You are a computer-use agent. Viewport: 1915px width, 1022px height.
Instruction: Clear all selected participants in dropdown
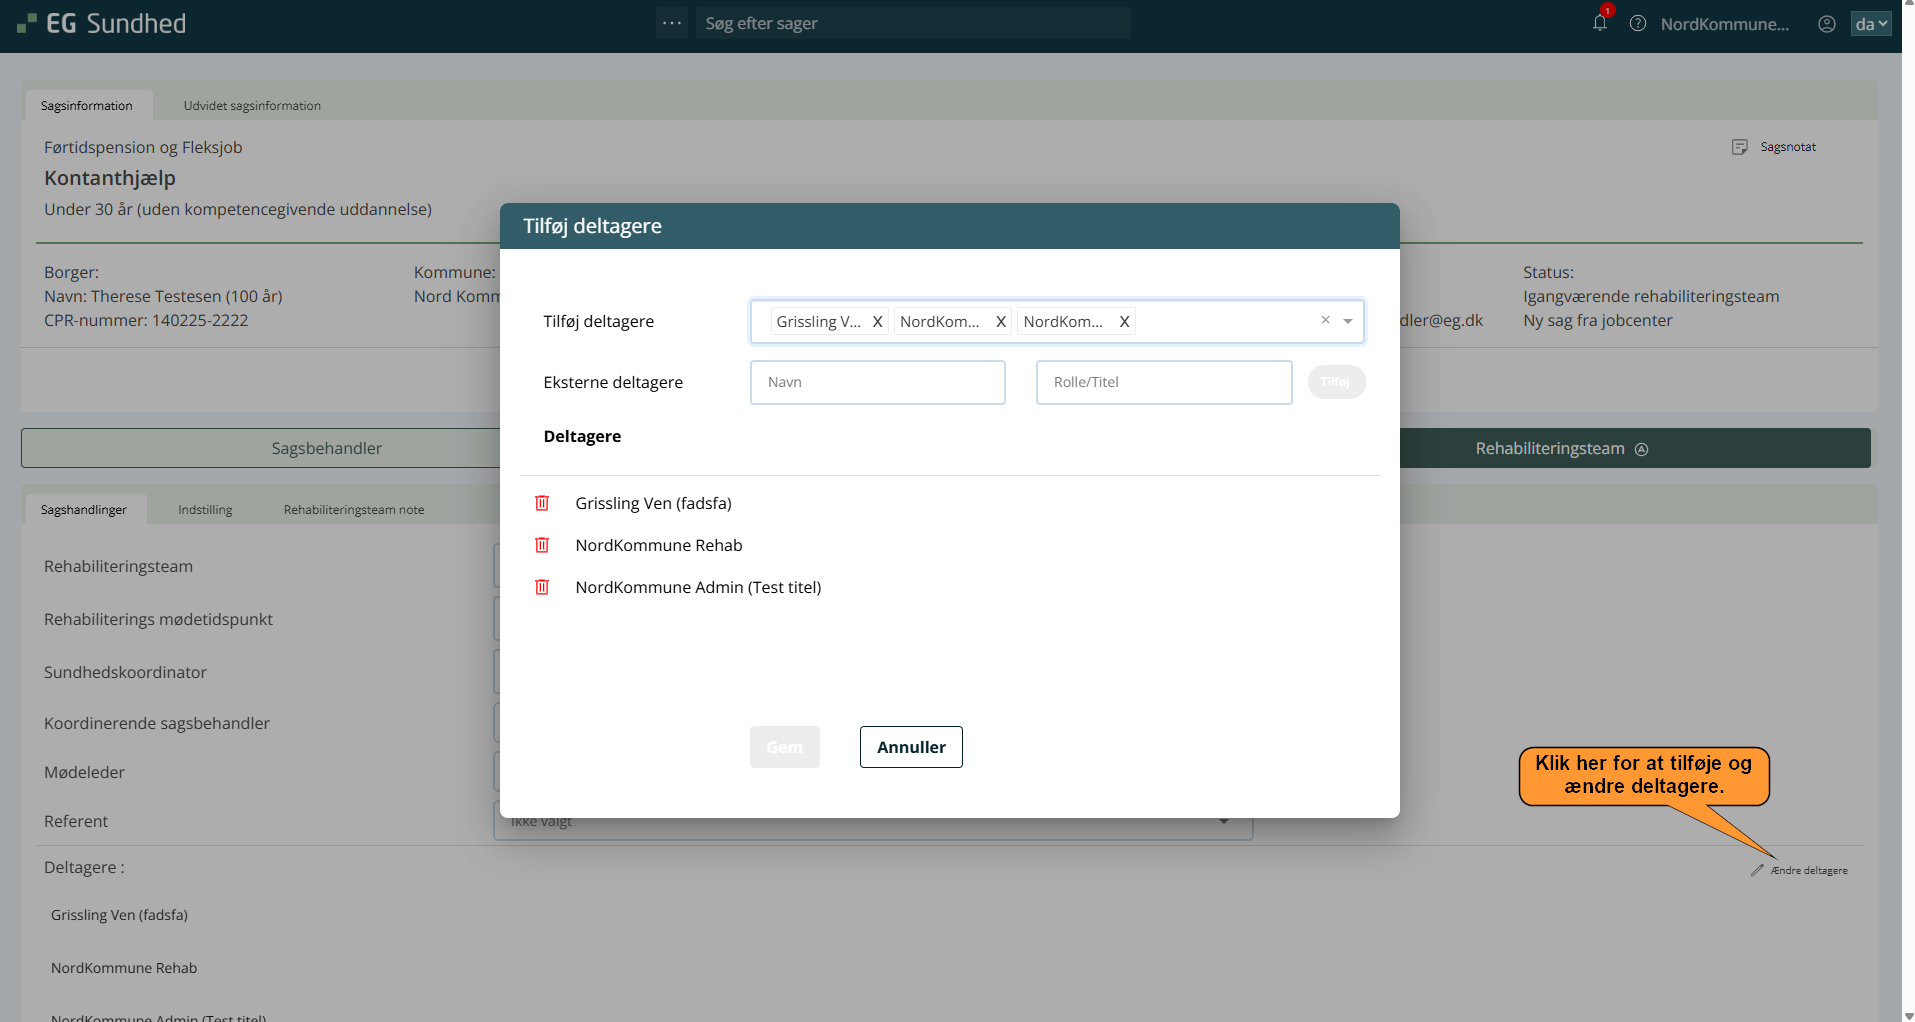tap(1325, 321)
